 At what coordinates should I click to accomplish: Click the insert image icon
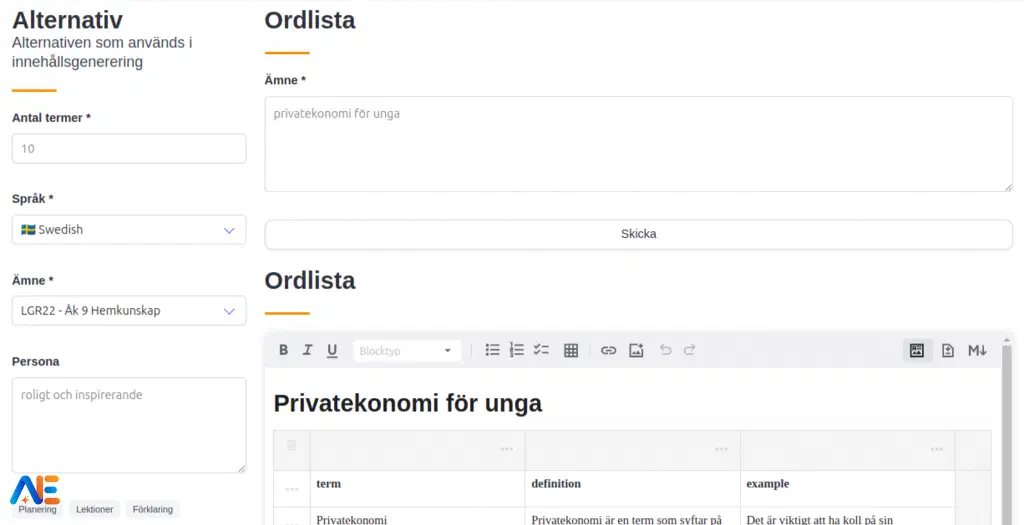(x=636, y=351)
